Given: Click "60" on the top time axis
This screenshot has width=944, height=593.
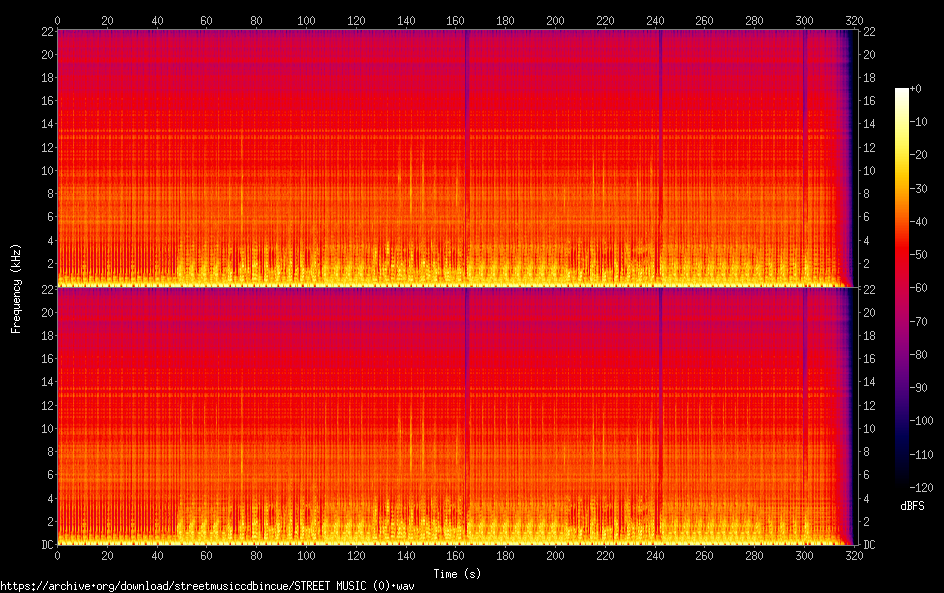Looking at the screenshot, I should pyautogui.click(x=206, y=20).
